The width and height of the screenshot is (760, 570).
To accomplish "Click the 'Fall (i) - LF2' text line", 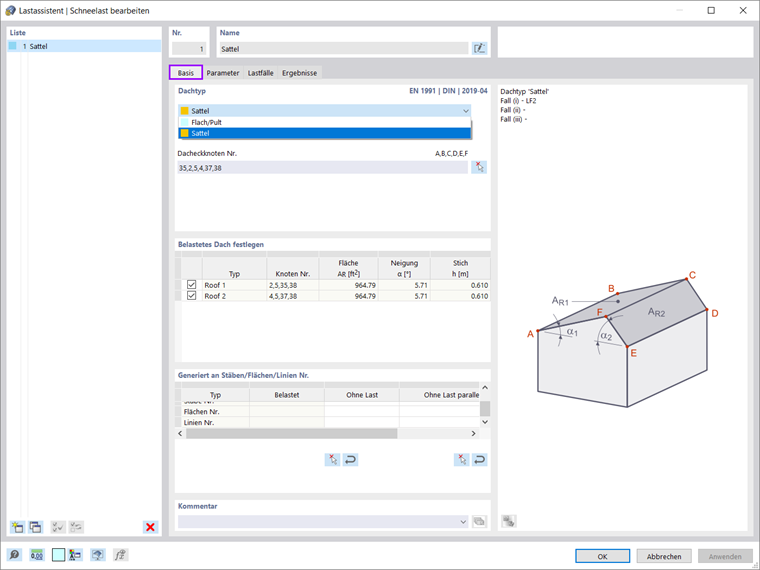I will click(x=518, y=101).
